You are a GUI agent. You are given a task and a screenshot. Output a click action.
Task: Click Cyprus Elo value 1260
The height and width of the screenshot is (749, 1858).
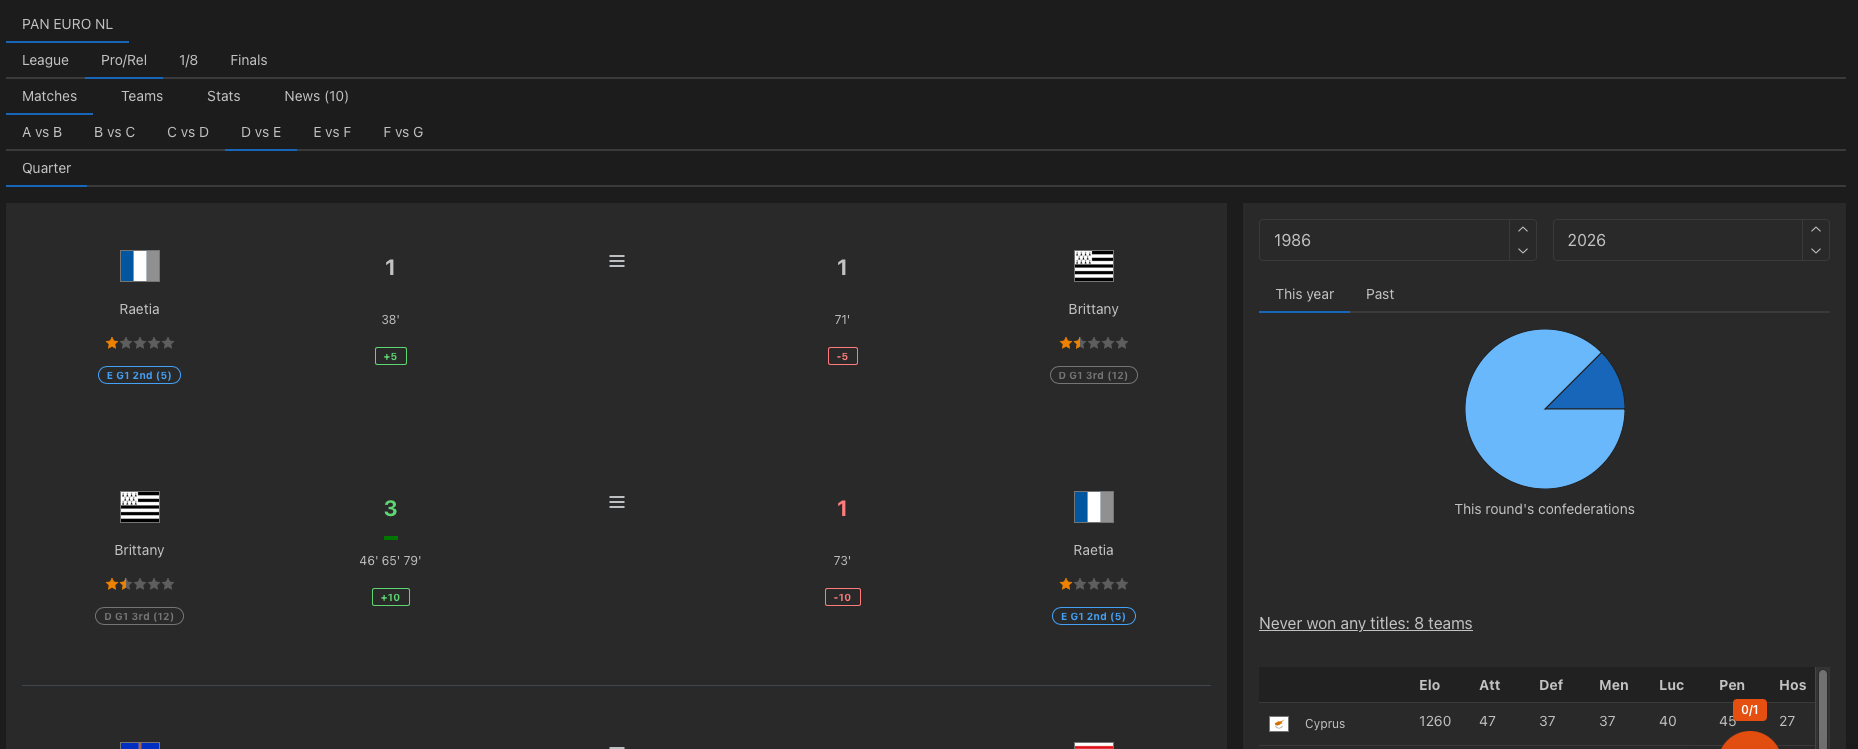1434,721
